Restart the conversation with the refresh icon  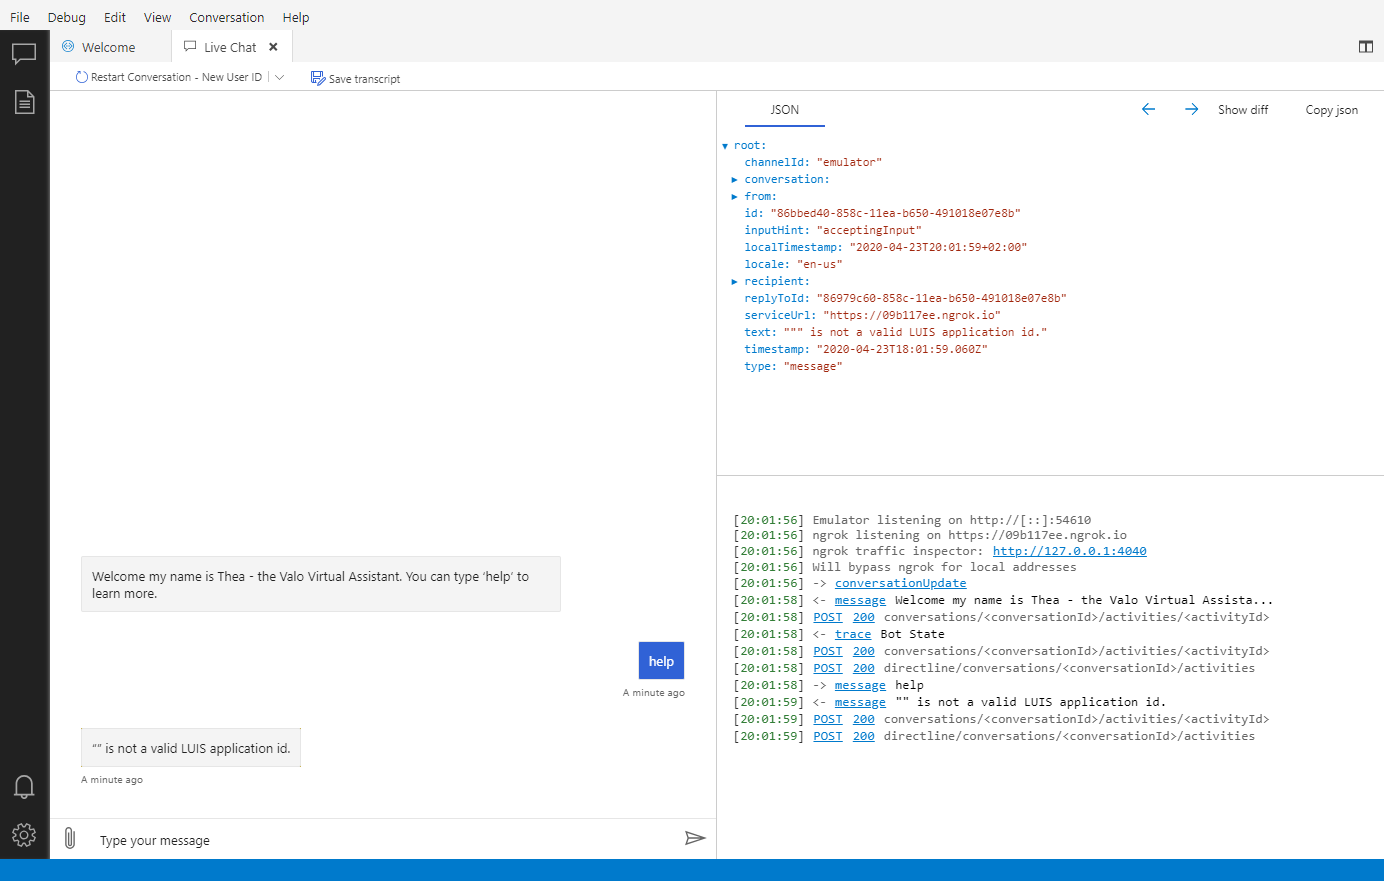click(x=81, y=77)
